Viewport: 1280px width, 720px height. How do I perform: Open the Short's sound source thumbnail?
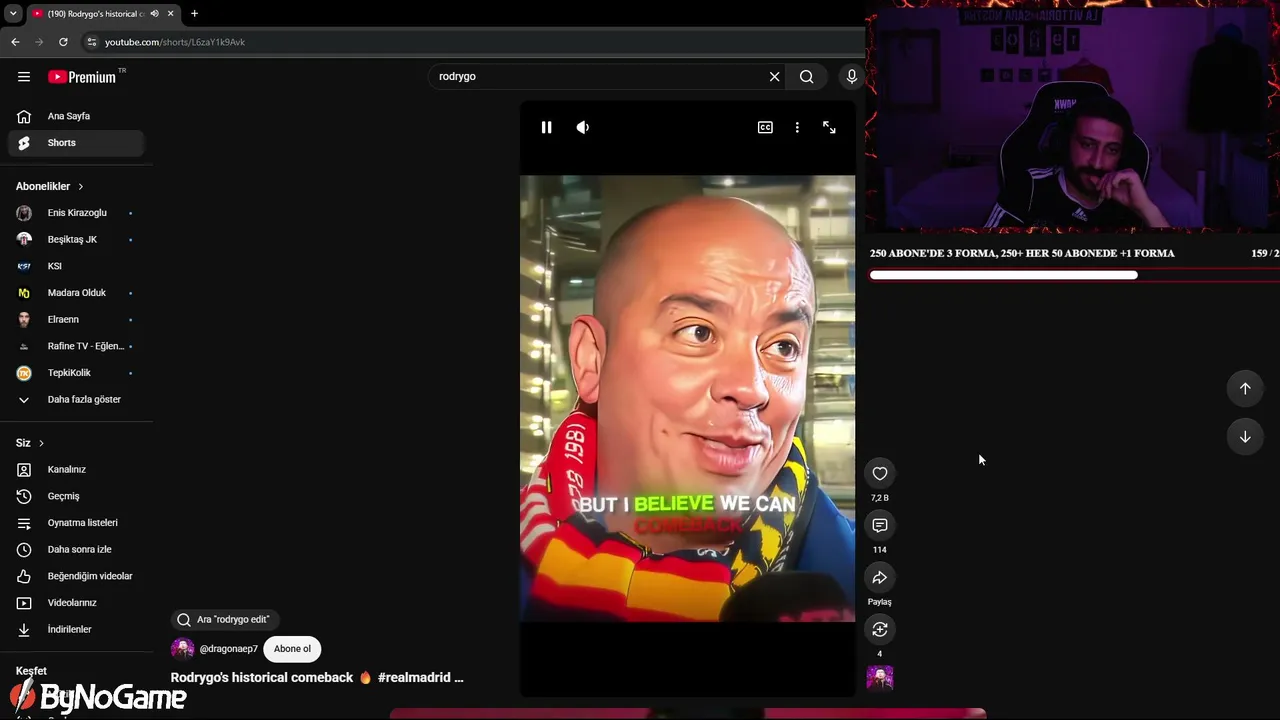[880, 678]
